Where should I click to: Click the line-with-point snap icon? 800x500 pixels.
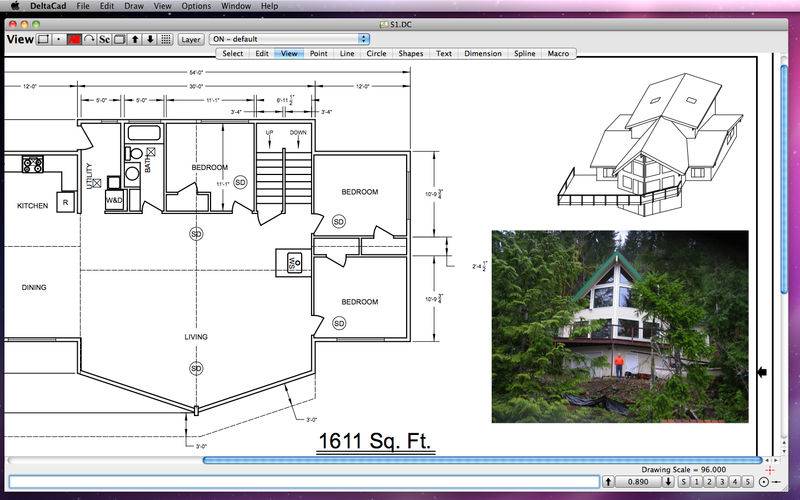[776, 482]
